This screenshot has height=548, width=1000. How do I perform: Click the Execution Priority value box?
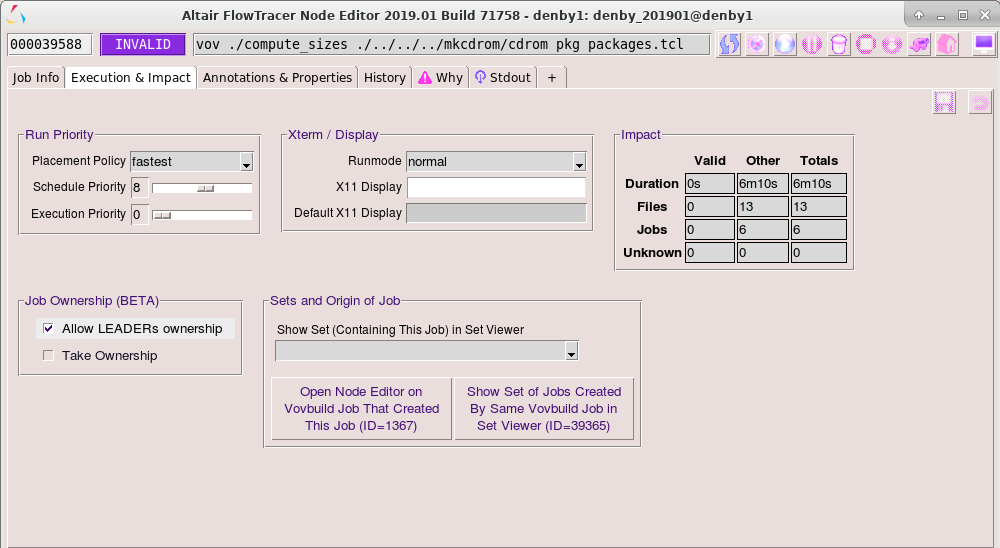click(x=140, y=214)
